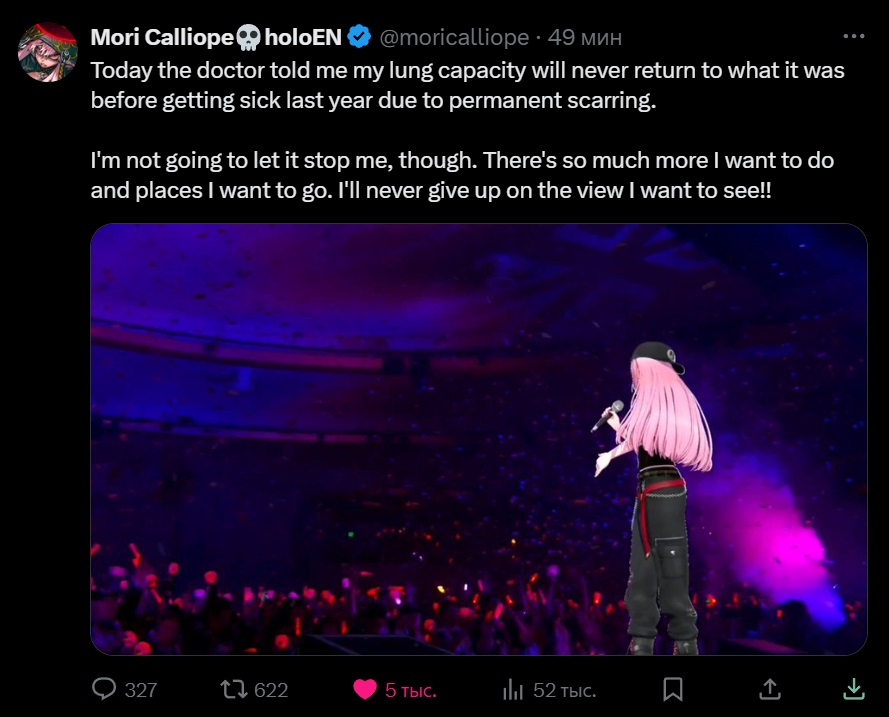Click the share upload arrow icon
889x717 pixels.
pyautogui.click(x=769, y=689)
